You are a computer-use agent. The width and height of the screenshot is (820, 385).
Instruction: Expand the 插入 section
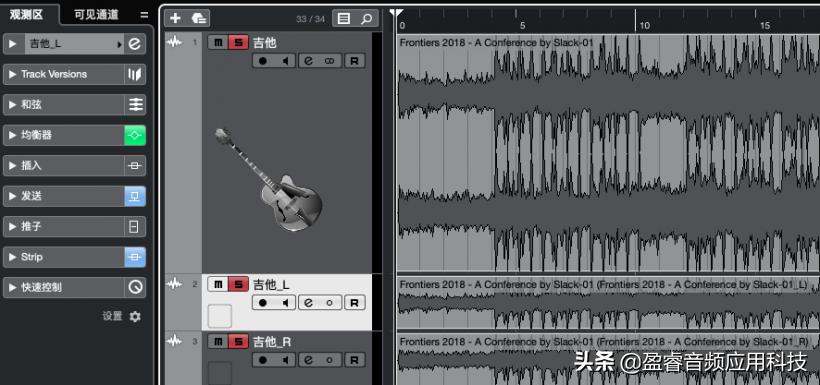point(13,166)
